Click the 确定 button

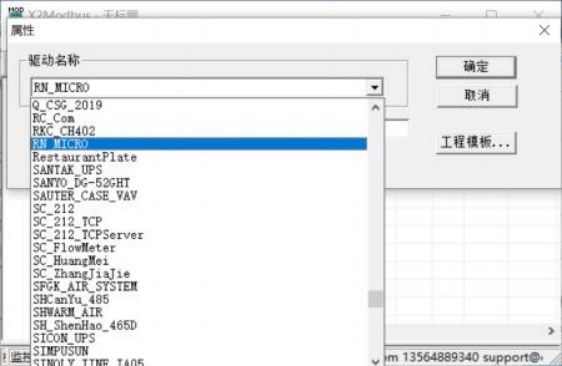point(476,67)
